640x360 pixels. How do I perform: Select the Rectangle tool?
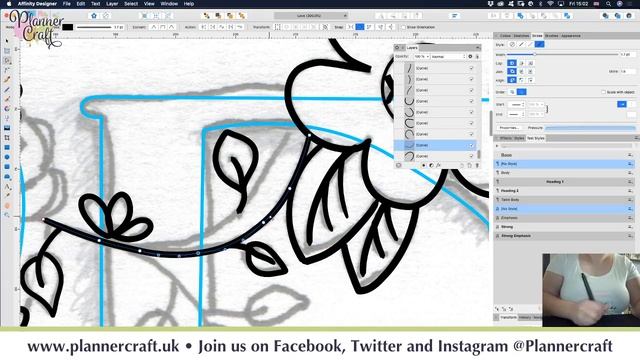click(7, 147)
